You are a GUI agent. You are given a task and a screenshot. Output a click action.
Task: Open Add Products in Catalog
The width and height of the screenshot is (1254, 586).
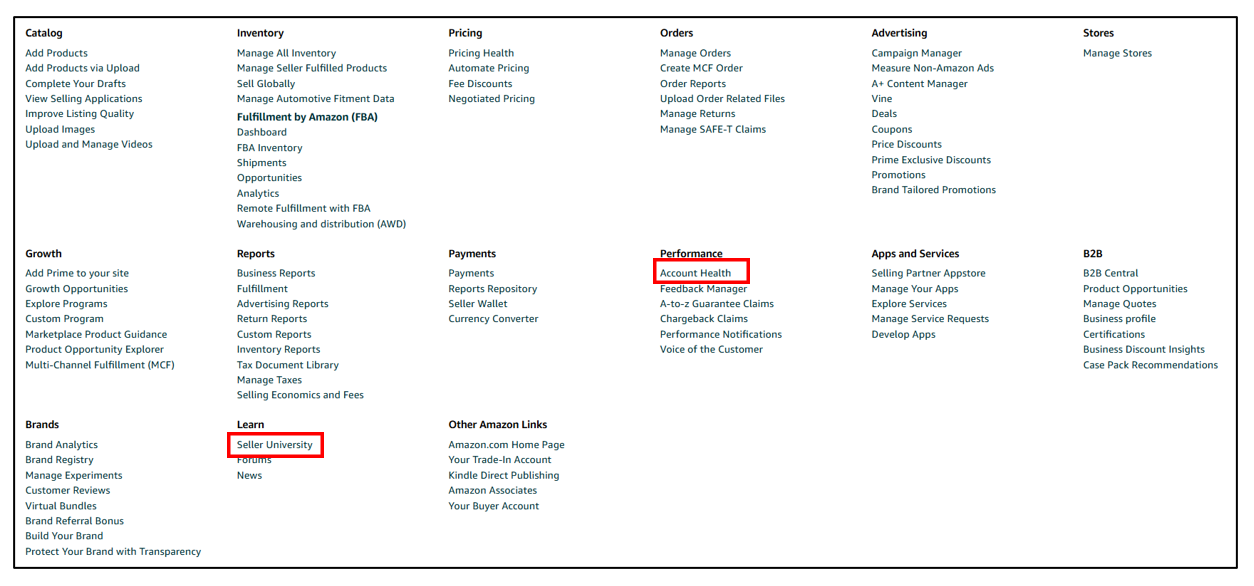[x=56, y=53]
